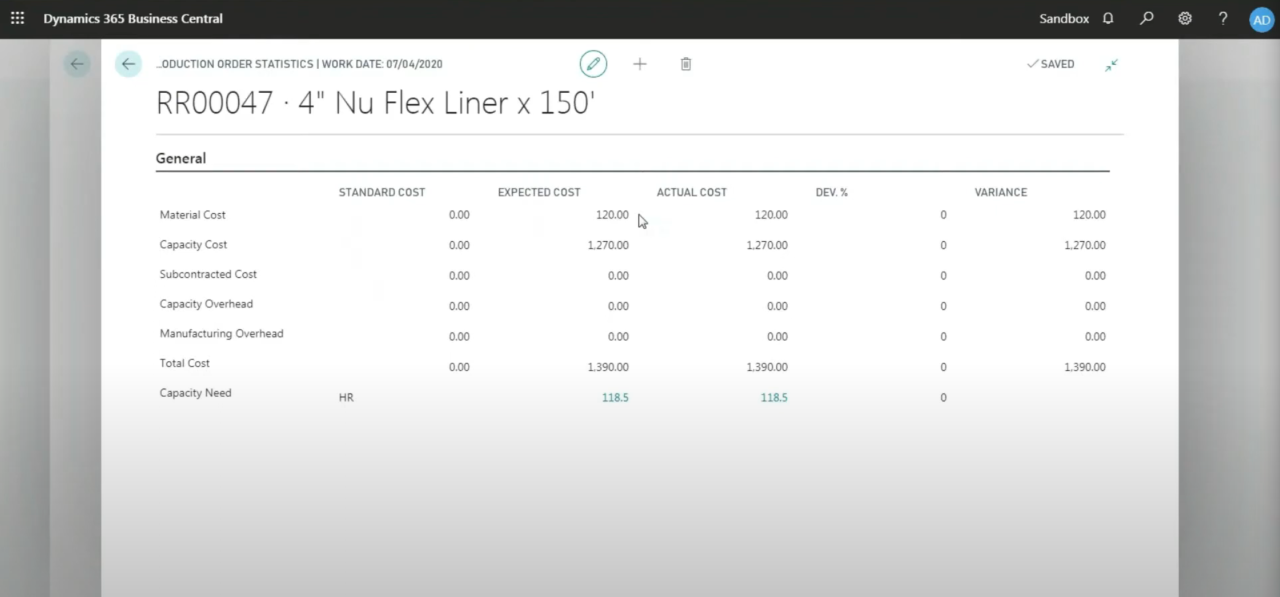Click Material Cost expected value 120.00
The height and width of the screenshot is (597, 1280).
pos(612,215)
